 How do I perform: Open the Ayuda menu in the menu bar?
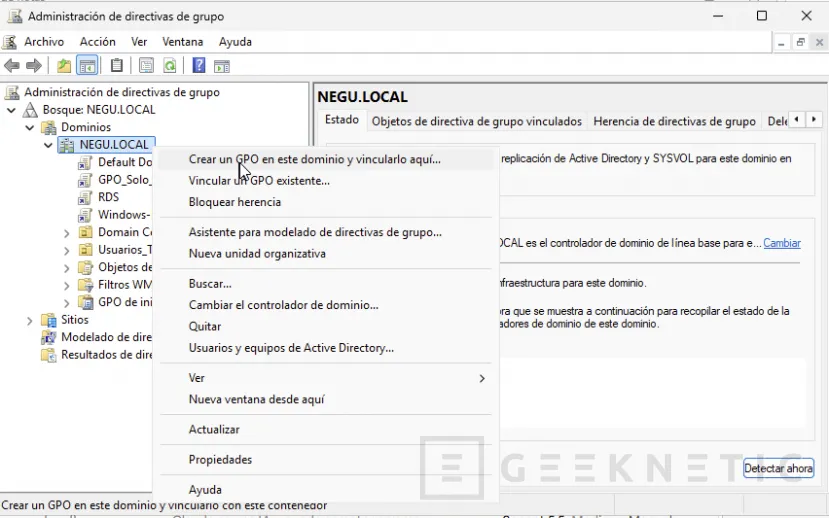(x=235, y=42)
